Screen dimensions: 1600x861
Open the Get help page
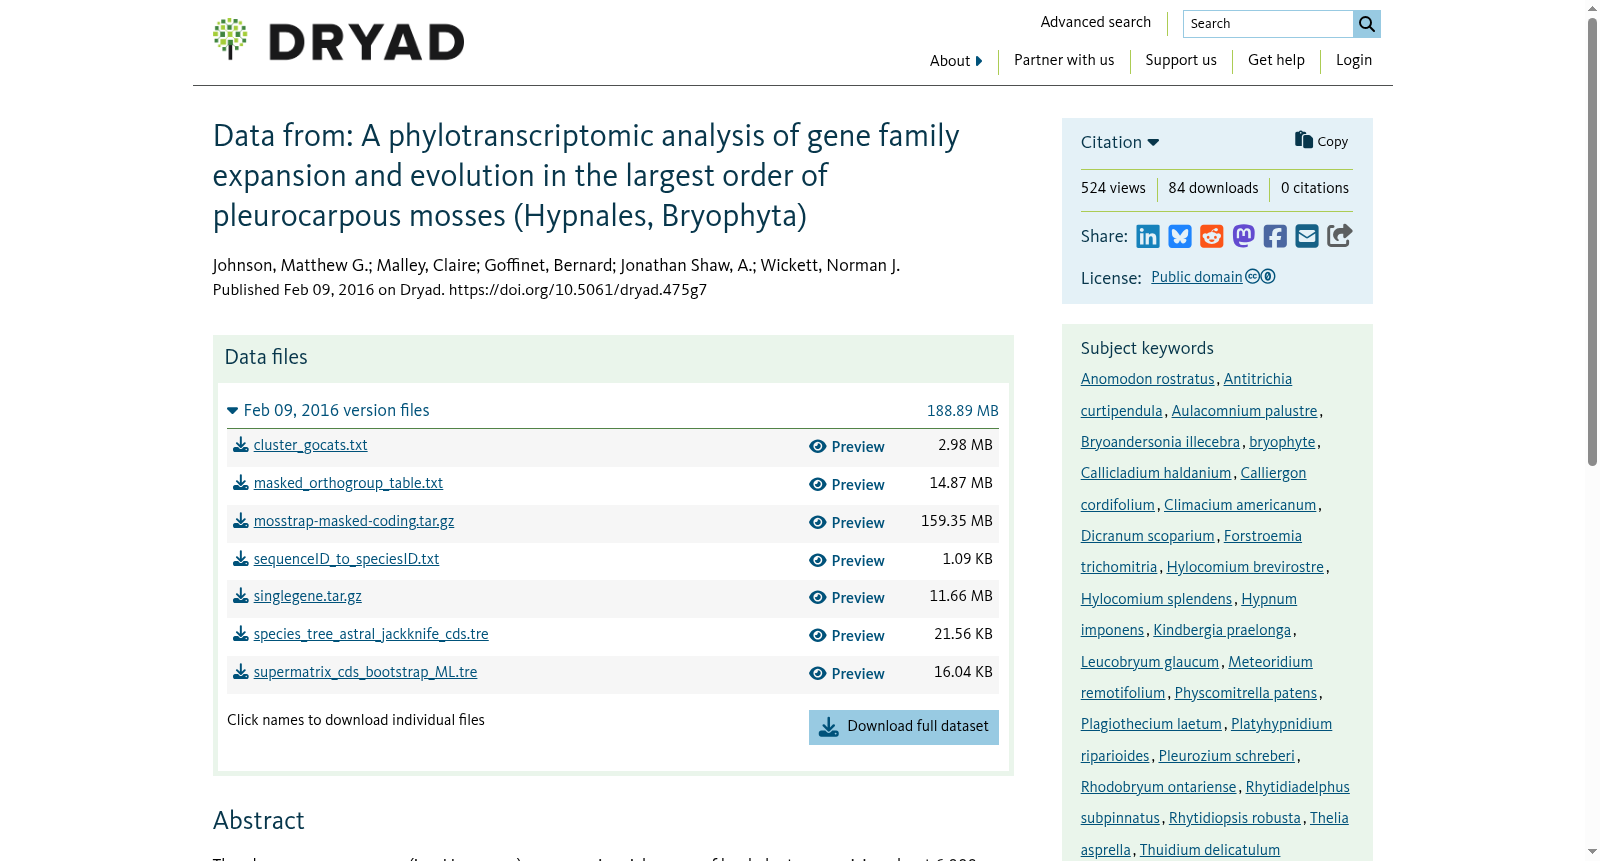[x=1276, y=60]
